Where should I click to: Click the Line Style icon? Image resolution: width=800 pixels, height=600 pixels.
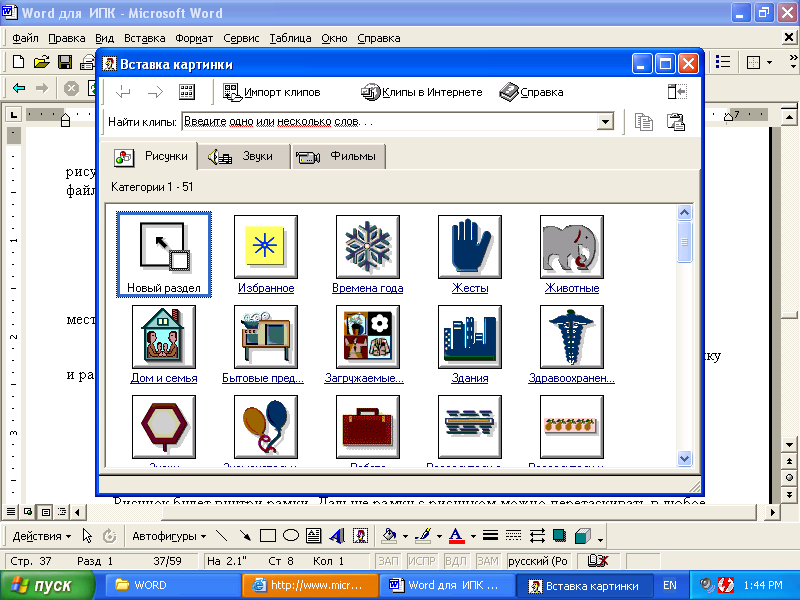tap(490, 536)
